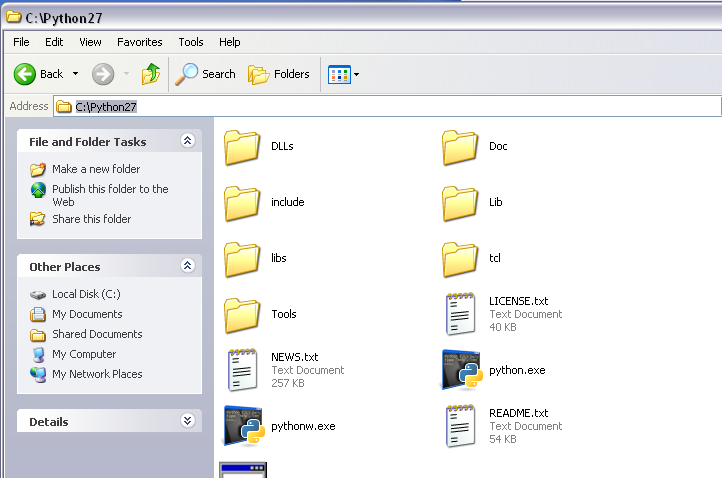Select the Tools folder icon
The width and height of the screenshot is (722, 478).
tap(242, 315)
